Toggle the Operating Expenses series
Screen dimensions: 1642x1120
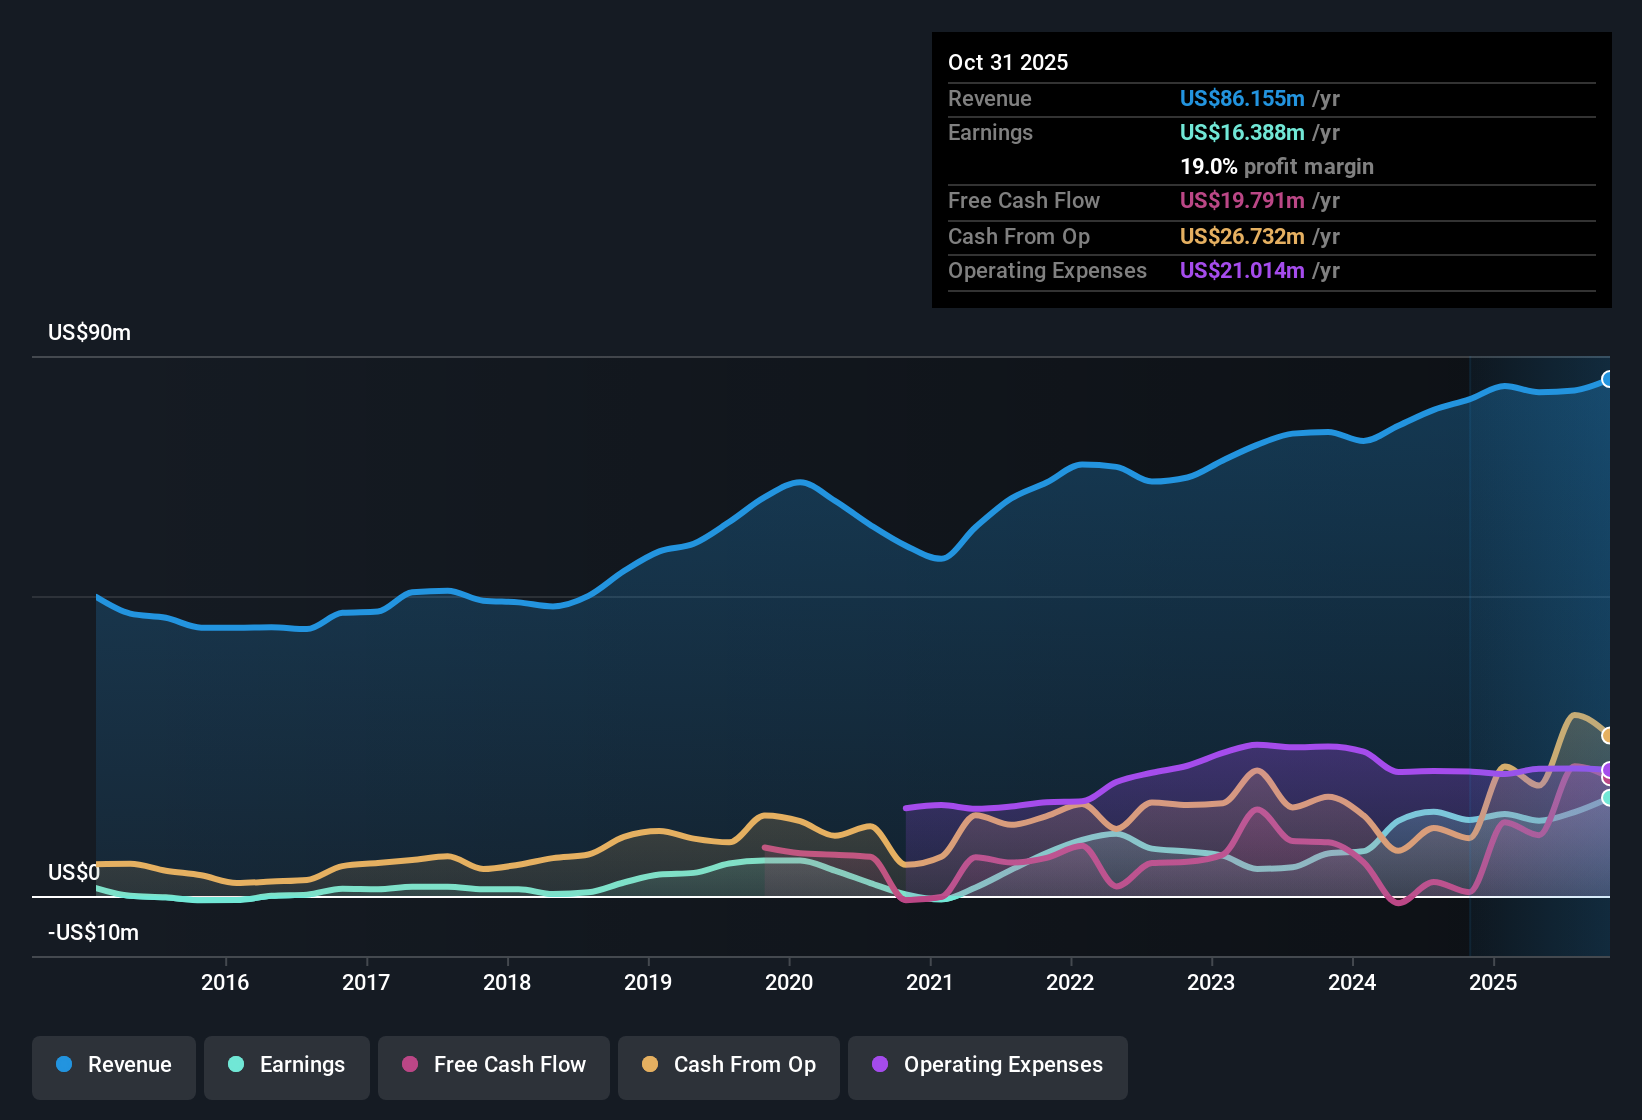click(987, 1065)
